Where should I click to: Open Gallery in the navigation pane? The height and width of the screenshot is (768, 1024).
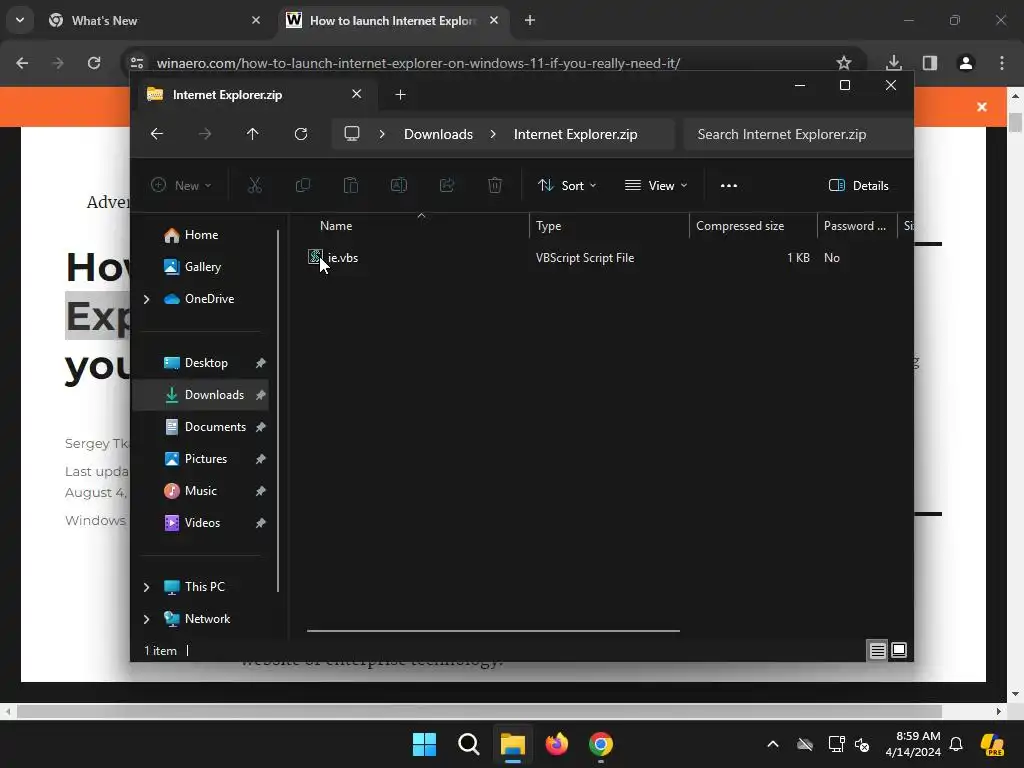pos(200,266)
